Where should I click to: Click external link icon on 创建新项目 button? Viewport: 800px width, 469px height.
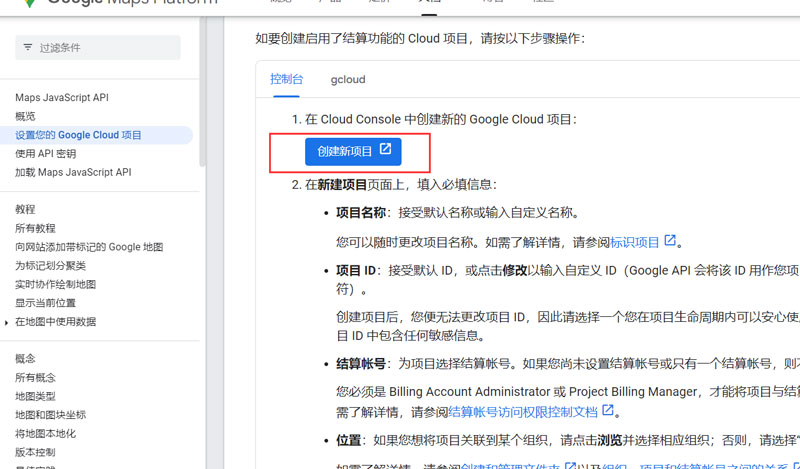click(385, 151)
